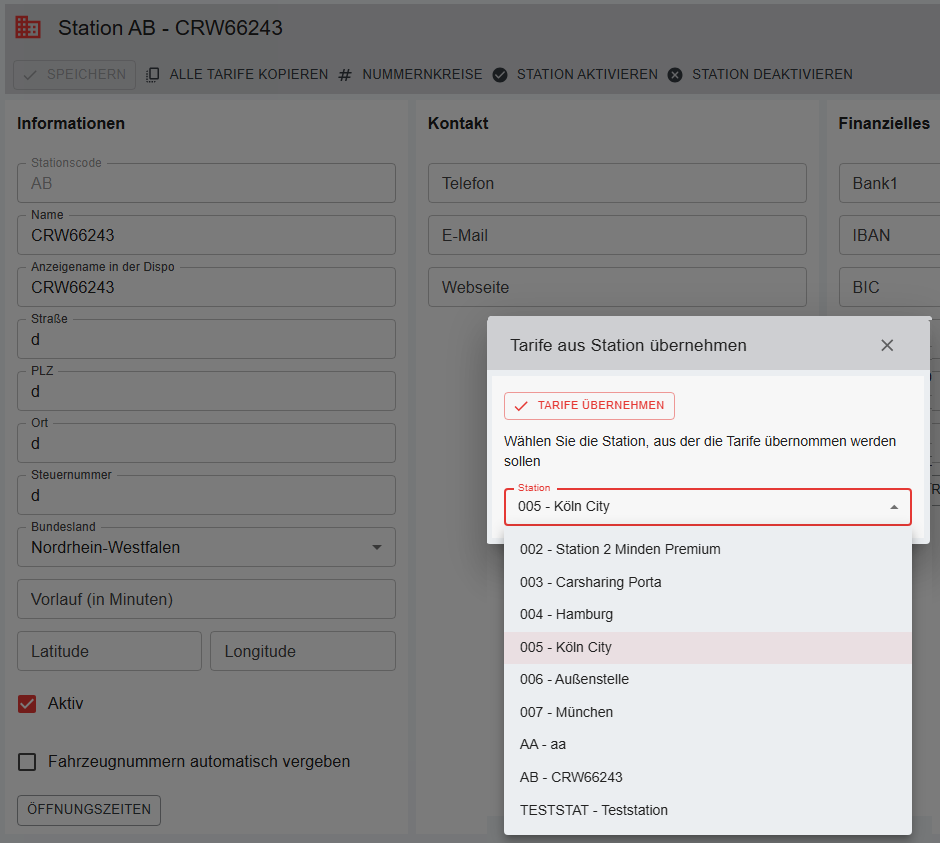Click the hash icon for Nummernkreise
940x843 pixels.
click(345, 75)
